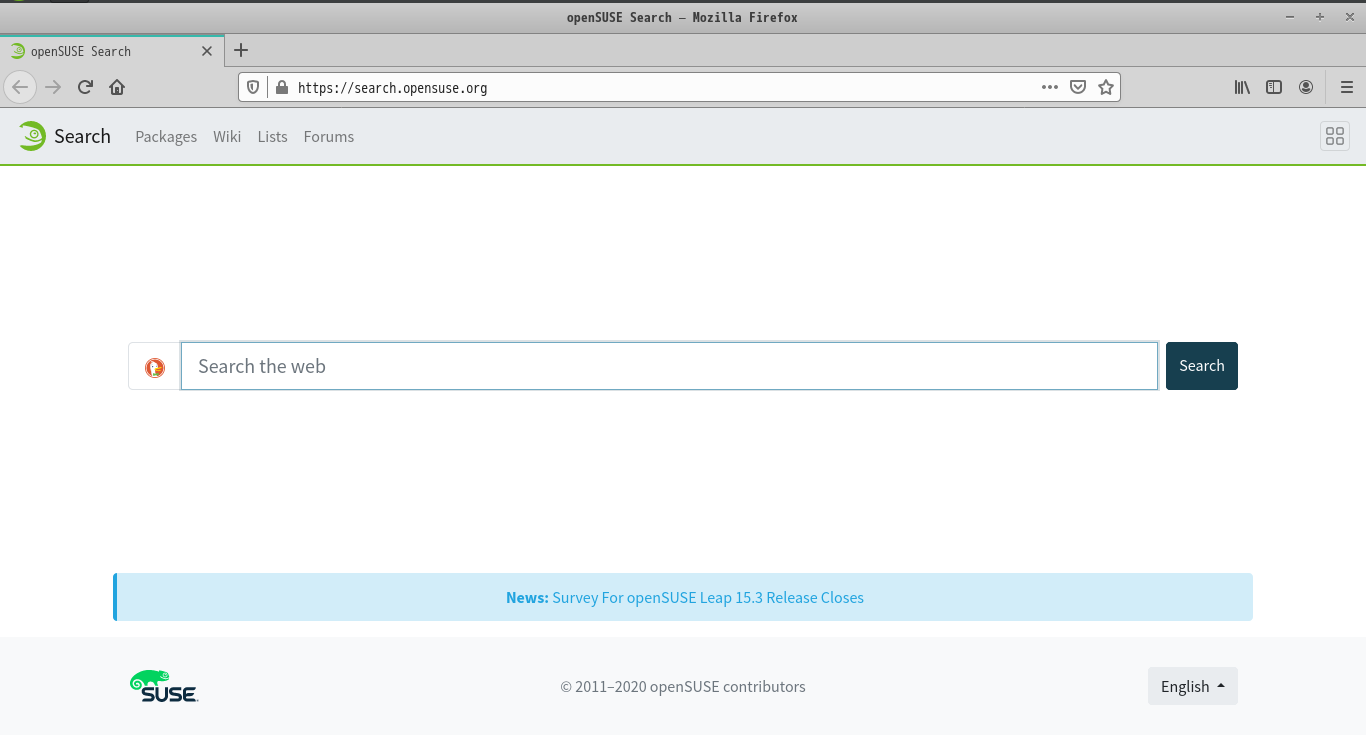Screen dimensions: 1366x735
Task: Open the Firefox account icon
Action: point(1306,87)
